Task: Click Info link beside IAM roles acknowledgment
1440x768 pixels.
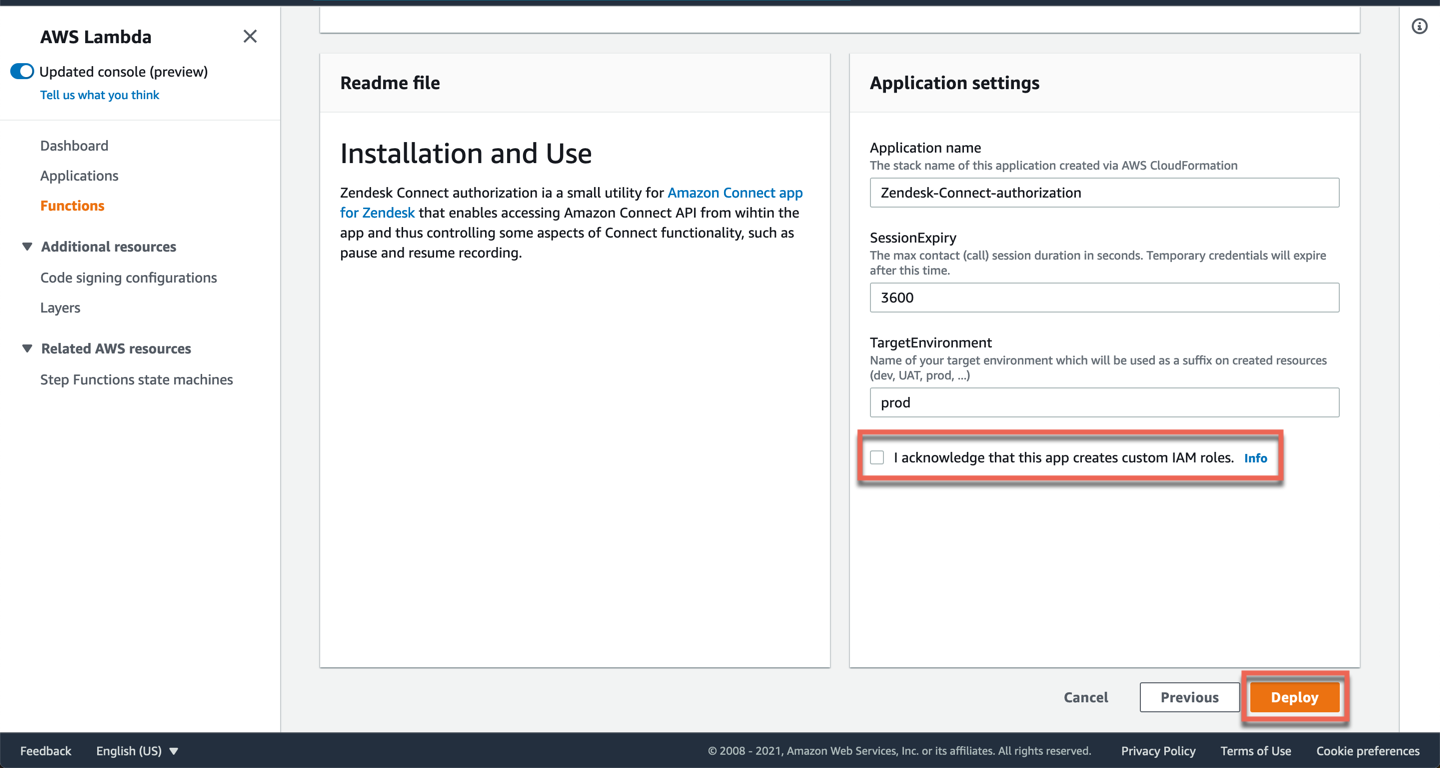Action: tap(1255, 458)
